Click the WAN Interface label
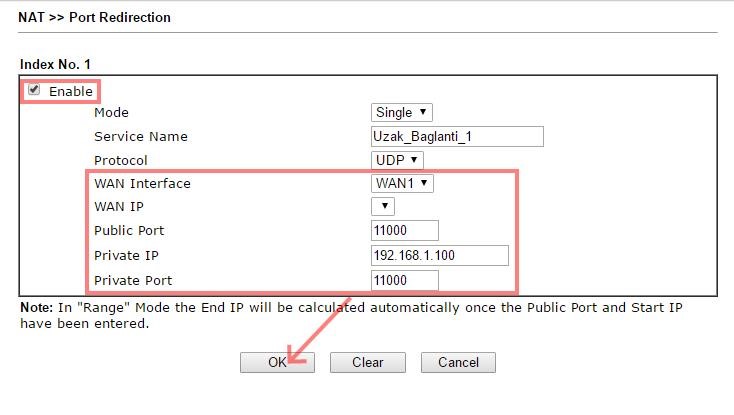734x415 pixels. (x=142, y=184)
